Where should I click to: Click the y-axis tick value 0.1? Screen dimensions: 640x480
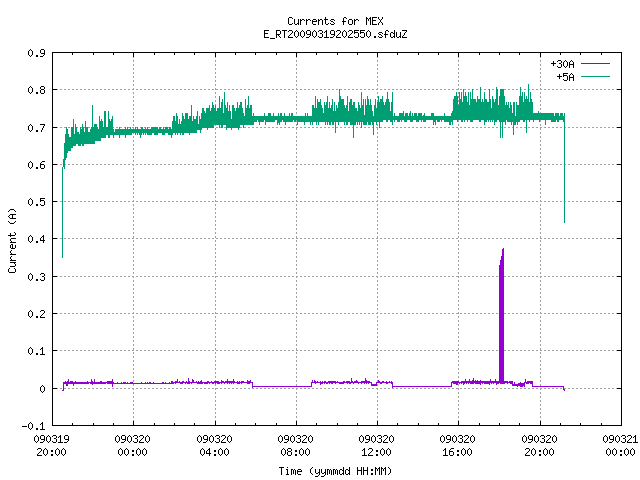(x=36, y=351)
